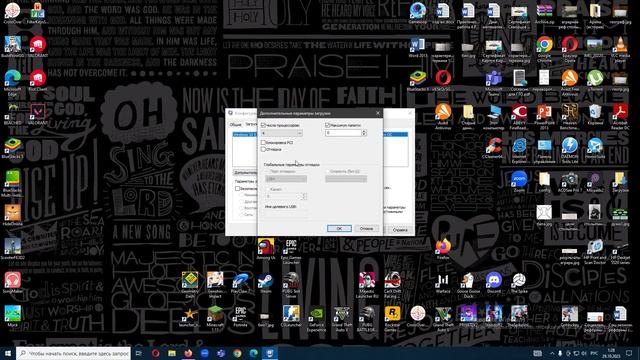This screenshot has height=360, width=640.
Task: Click the taskbar search box
Action: (x=73, y=353)
